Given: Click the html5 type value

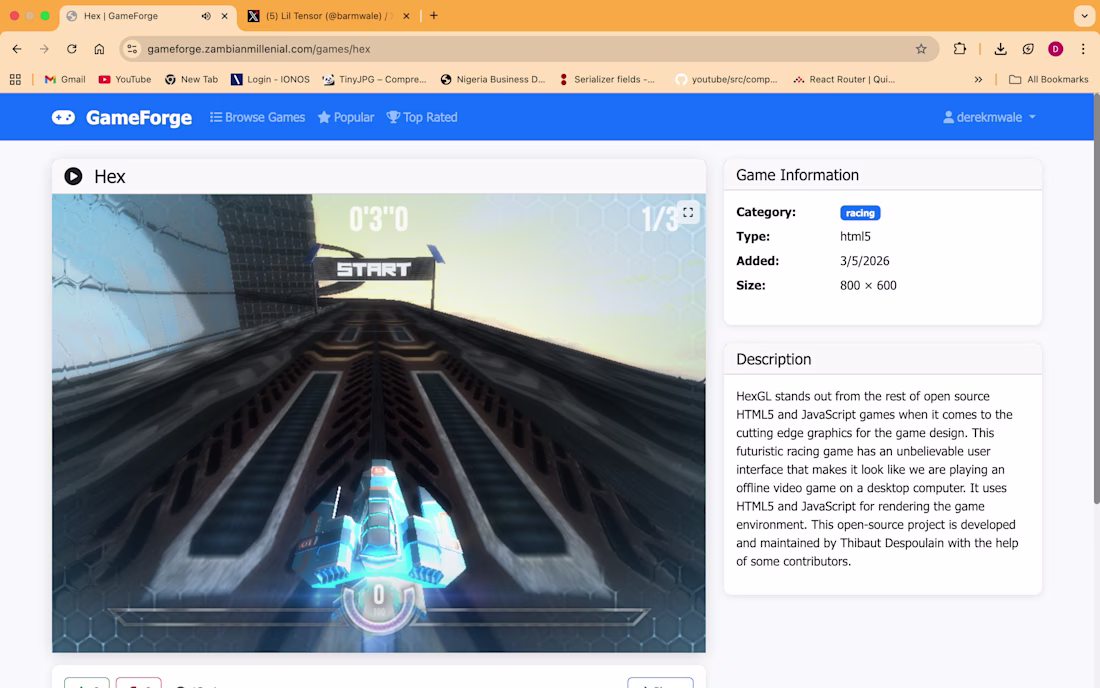Looking at the screenshot, I should point(855,236).
